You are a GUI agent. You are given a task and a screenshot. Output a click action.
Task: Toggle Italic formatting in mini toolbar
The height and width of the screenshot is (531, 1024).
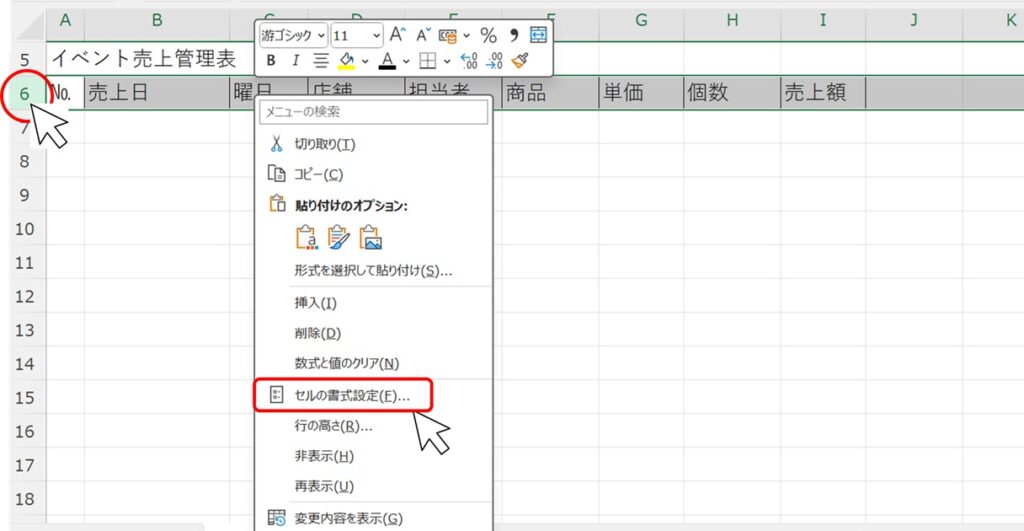pos(295,61)
